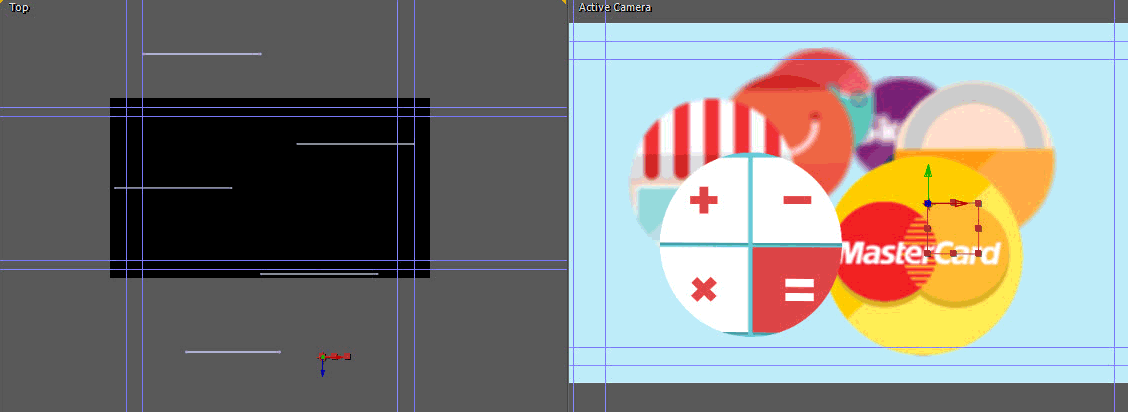Click the left-middle selection handle
Screen dimensions: 1128x412
[928, 229]
